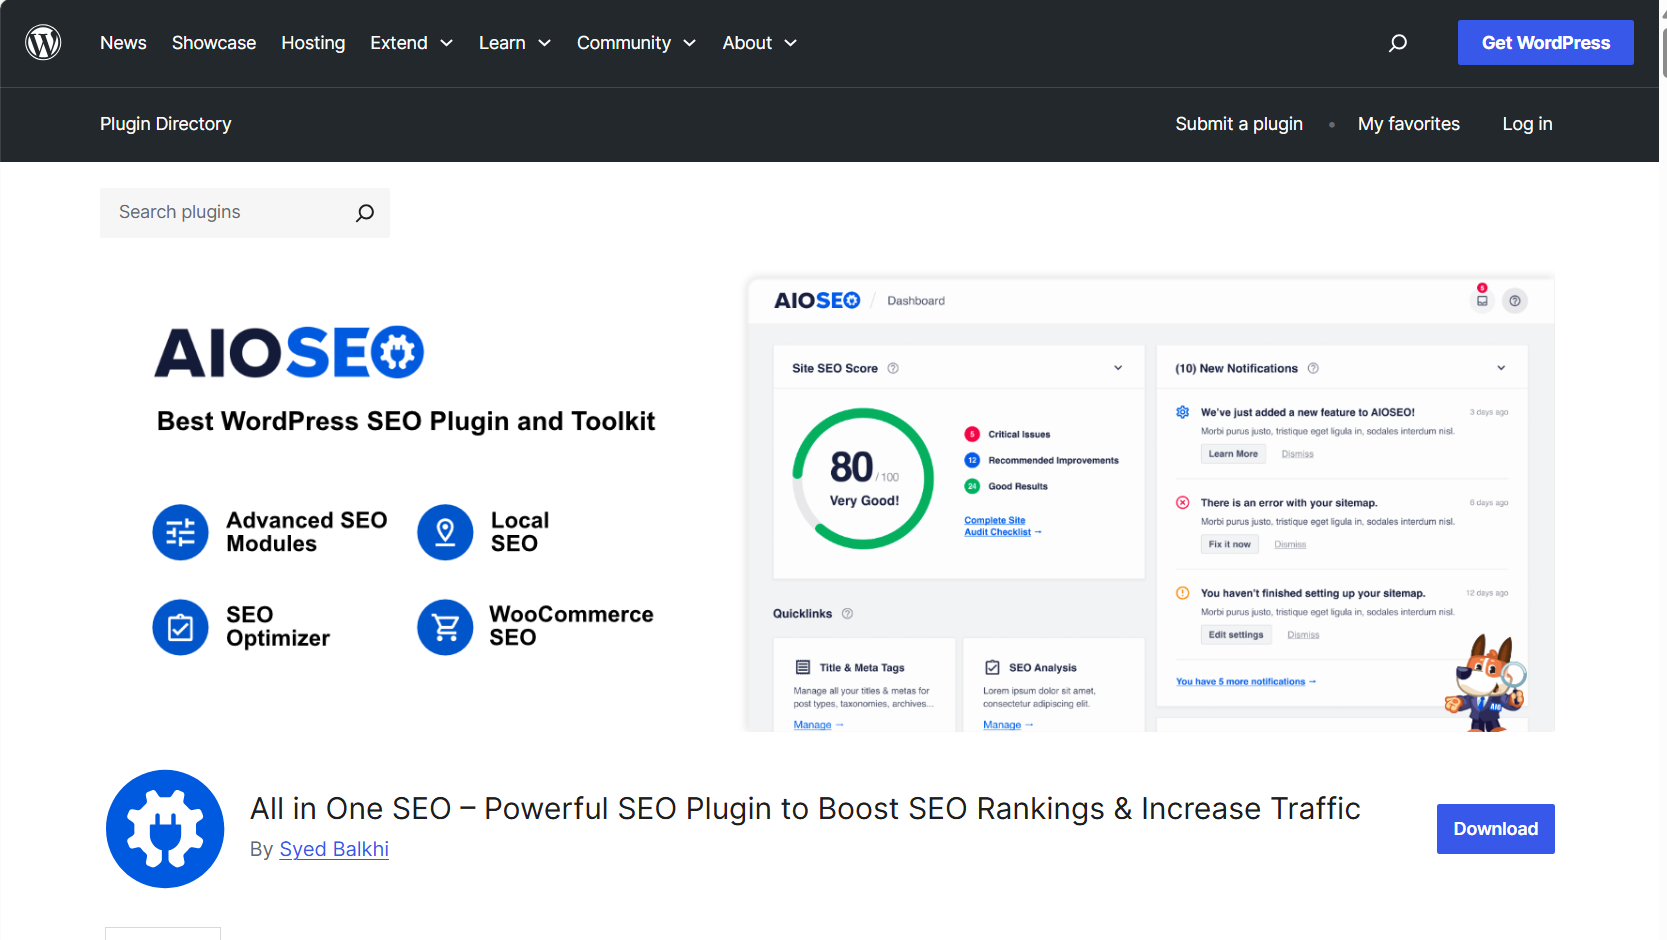Click the dashboard notification bell icon
Screen dimensions: 1667x940
click(x=1482, y=300)
